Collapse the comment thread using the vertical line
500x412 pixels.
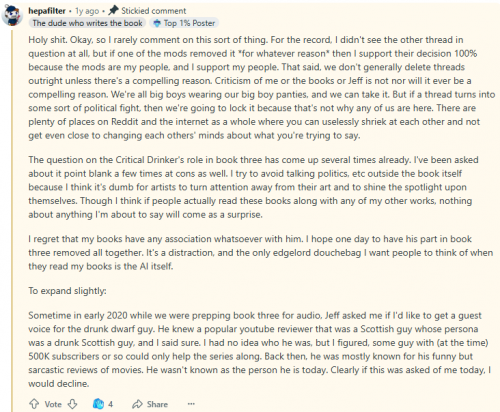click(x=12, y=221)
